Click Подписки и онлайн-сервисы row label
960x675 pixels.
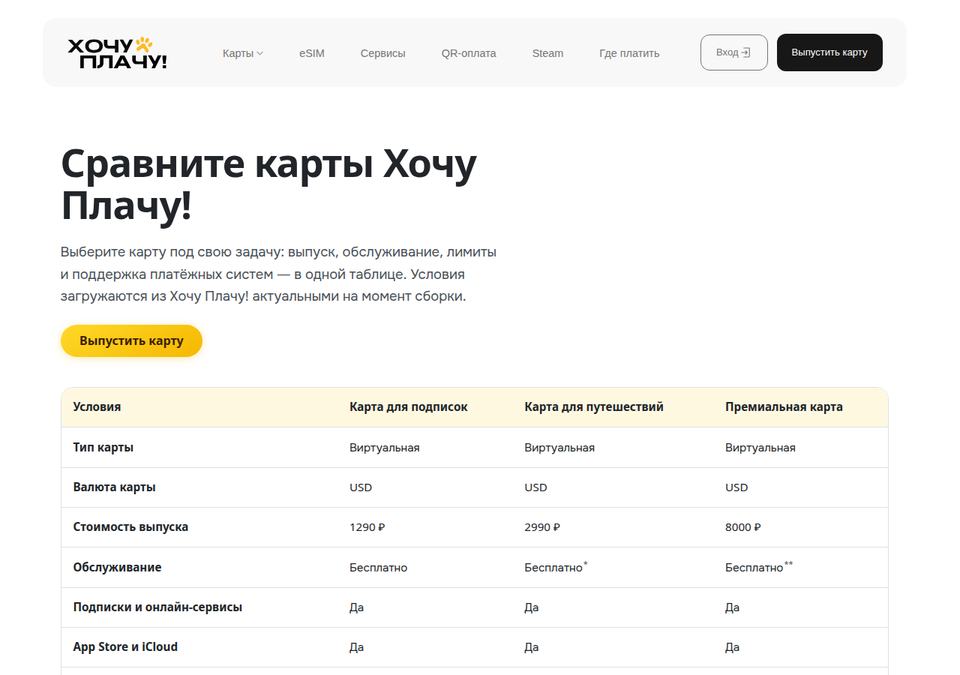tap(157, 607)
